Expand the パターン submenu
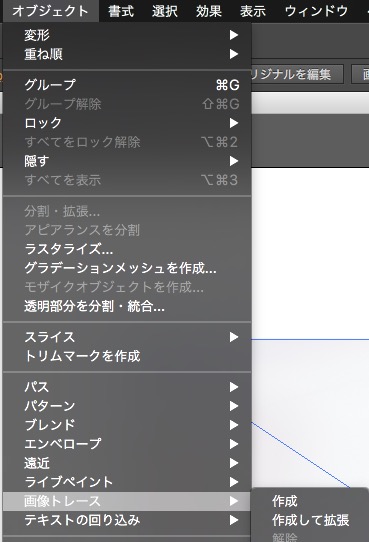The width and height of the screenshot is (369, 542). click(127, 406)
